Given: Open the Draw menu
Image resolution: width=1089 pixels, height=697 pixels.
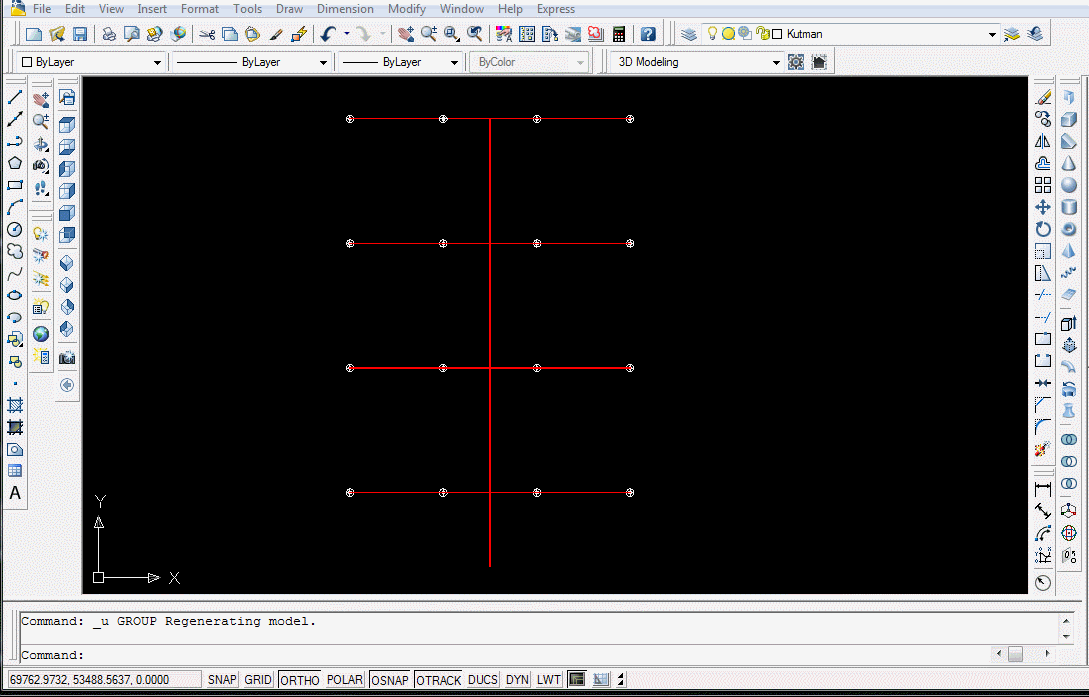Looking at the screenshot, I should [x=289, y=9].
